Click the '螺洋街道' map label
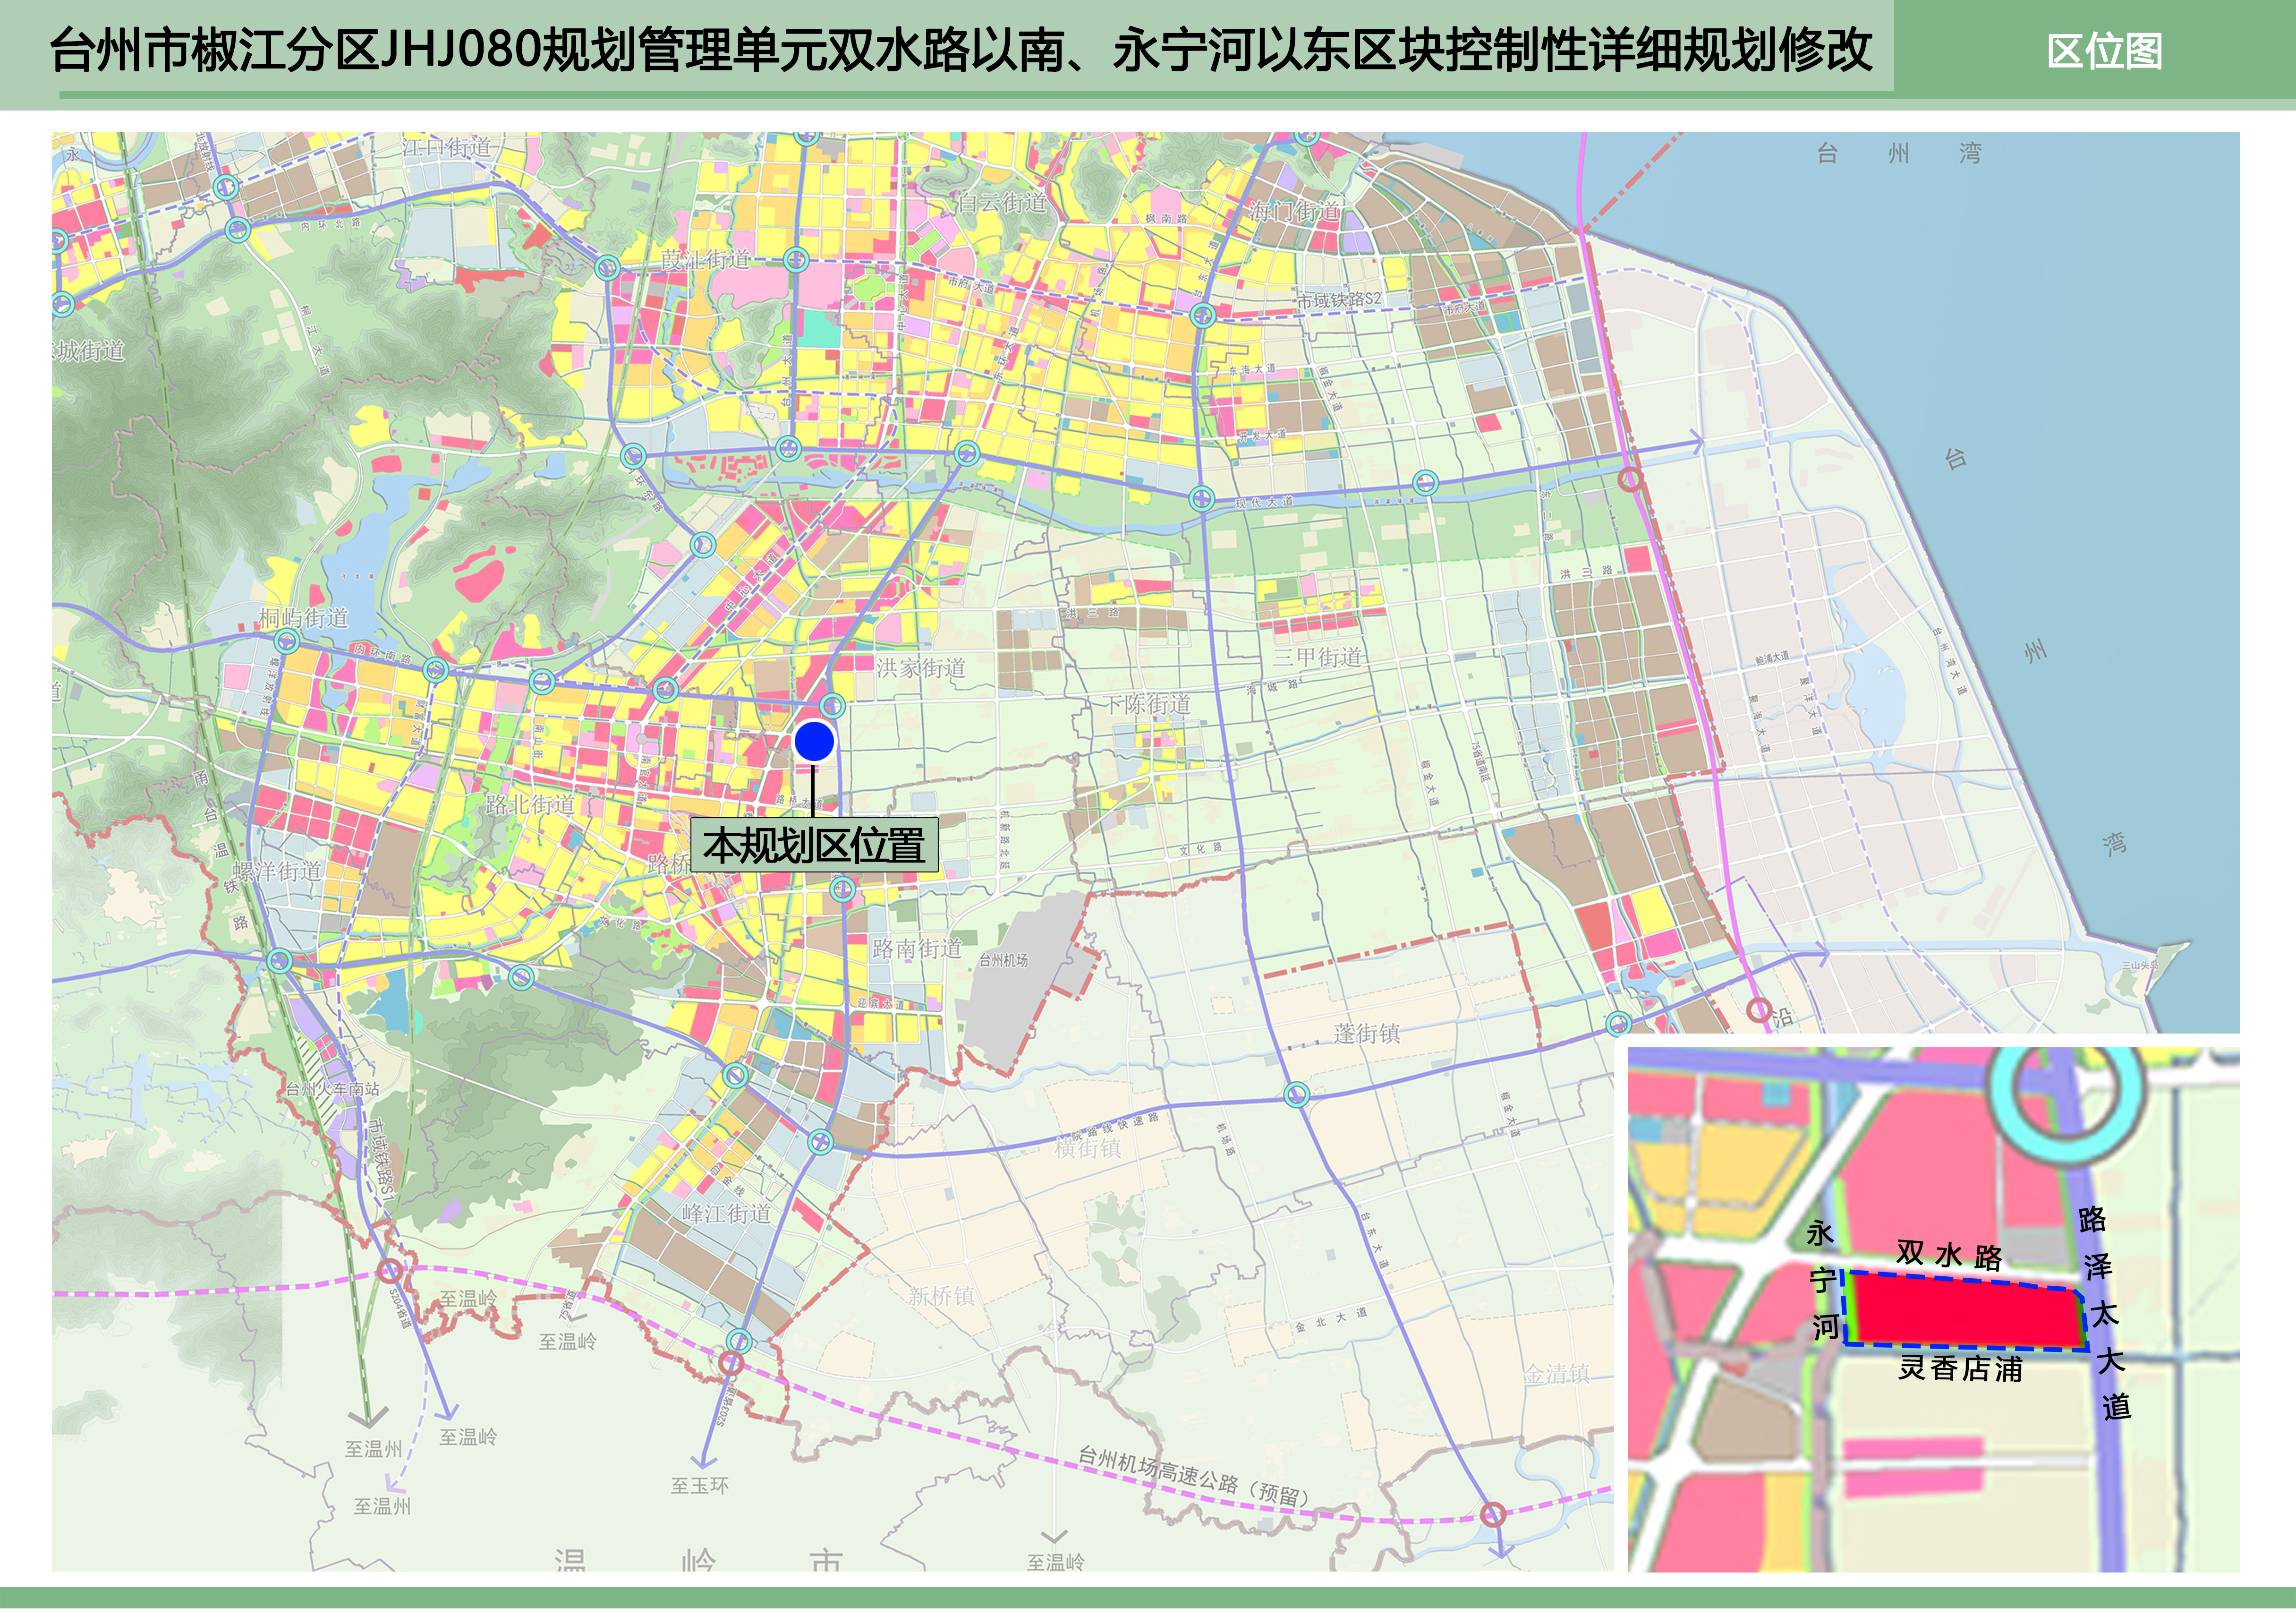This screenshot has width=2296, height=1624. pyautogui.click(x=277, y=871)
